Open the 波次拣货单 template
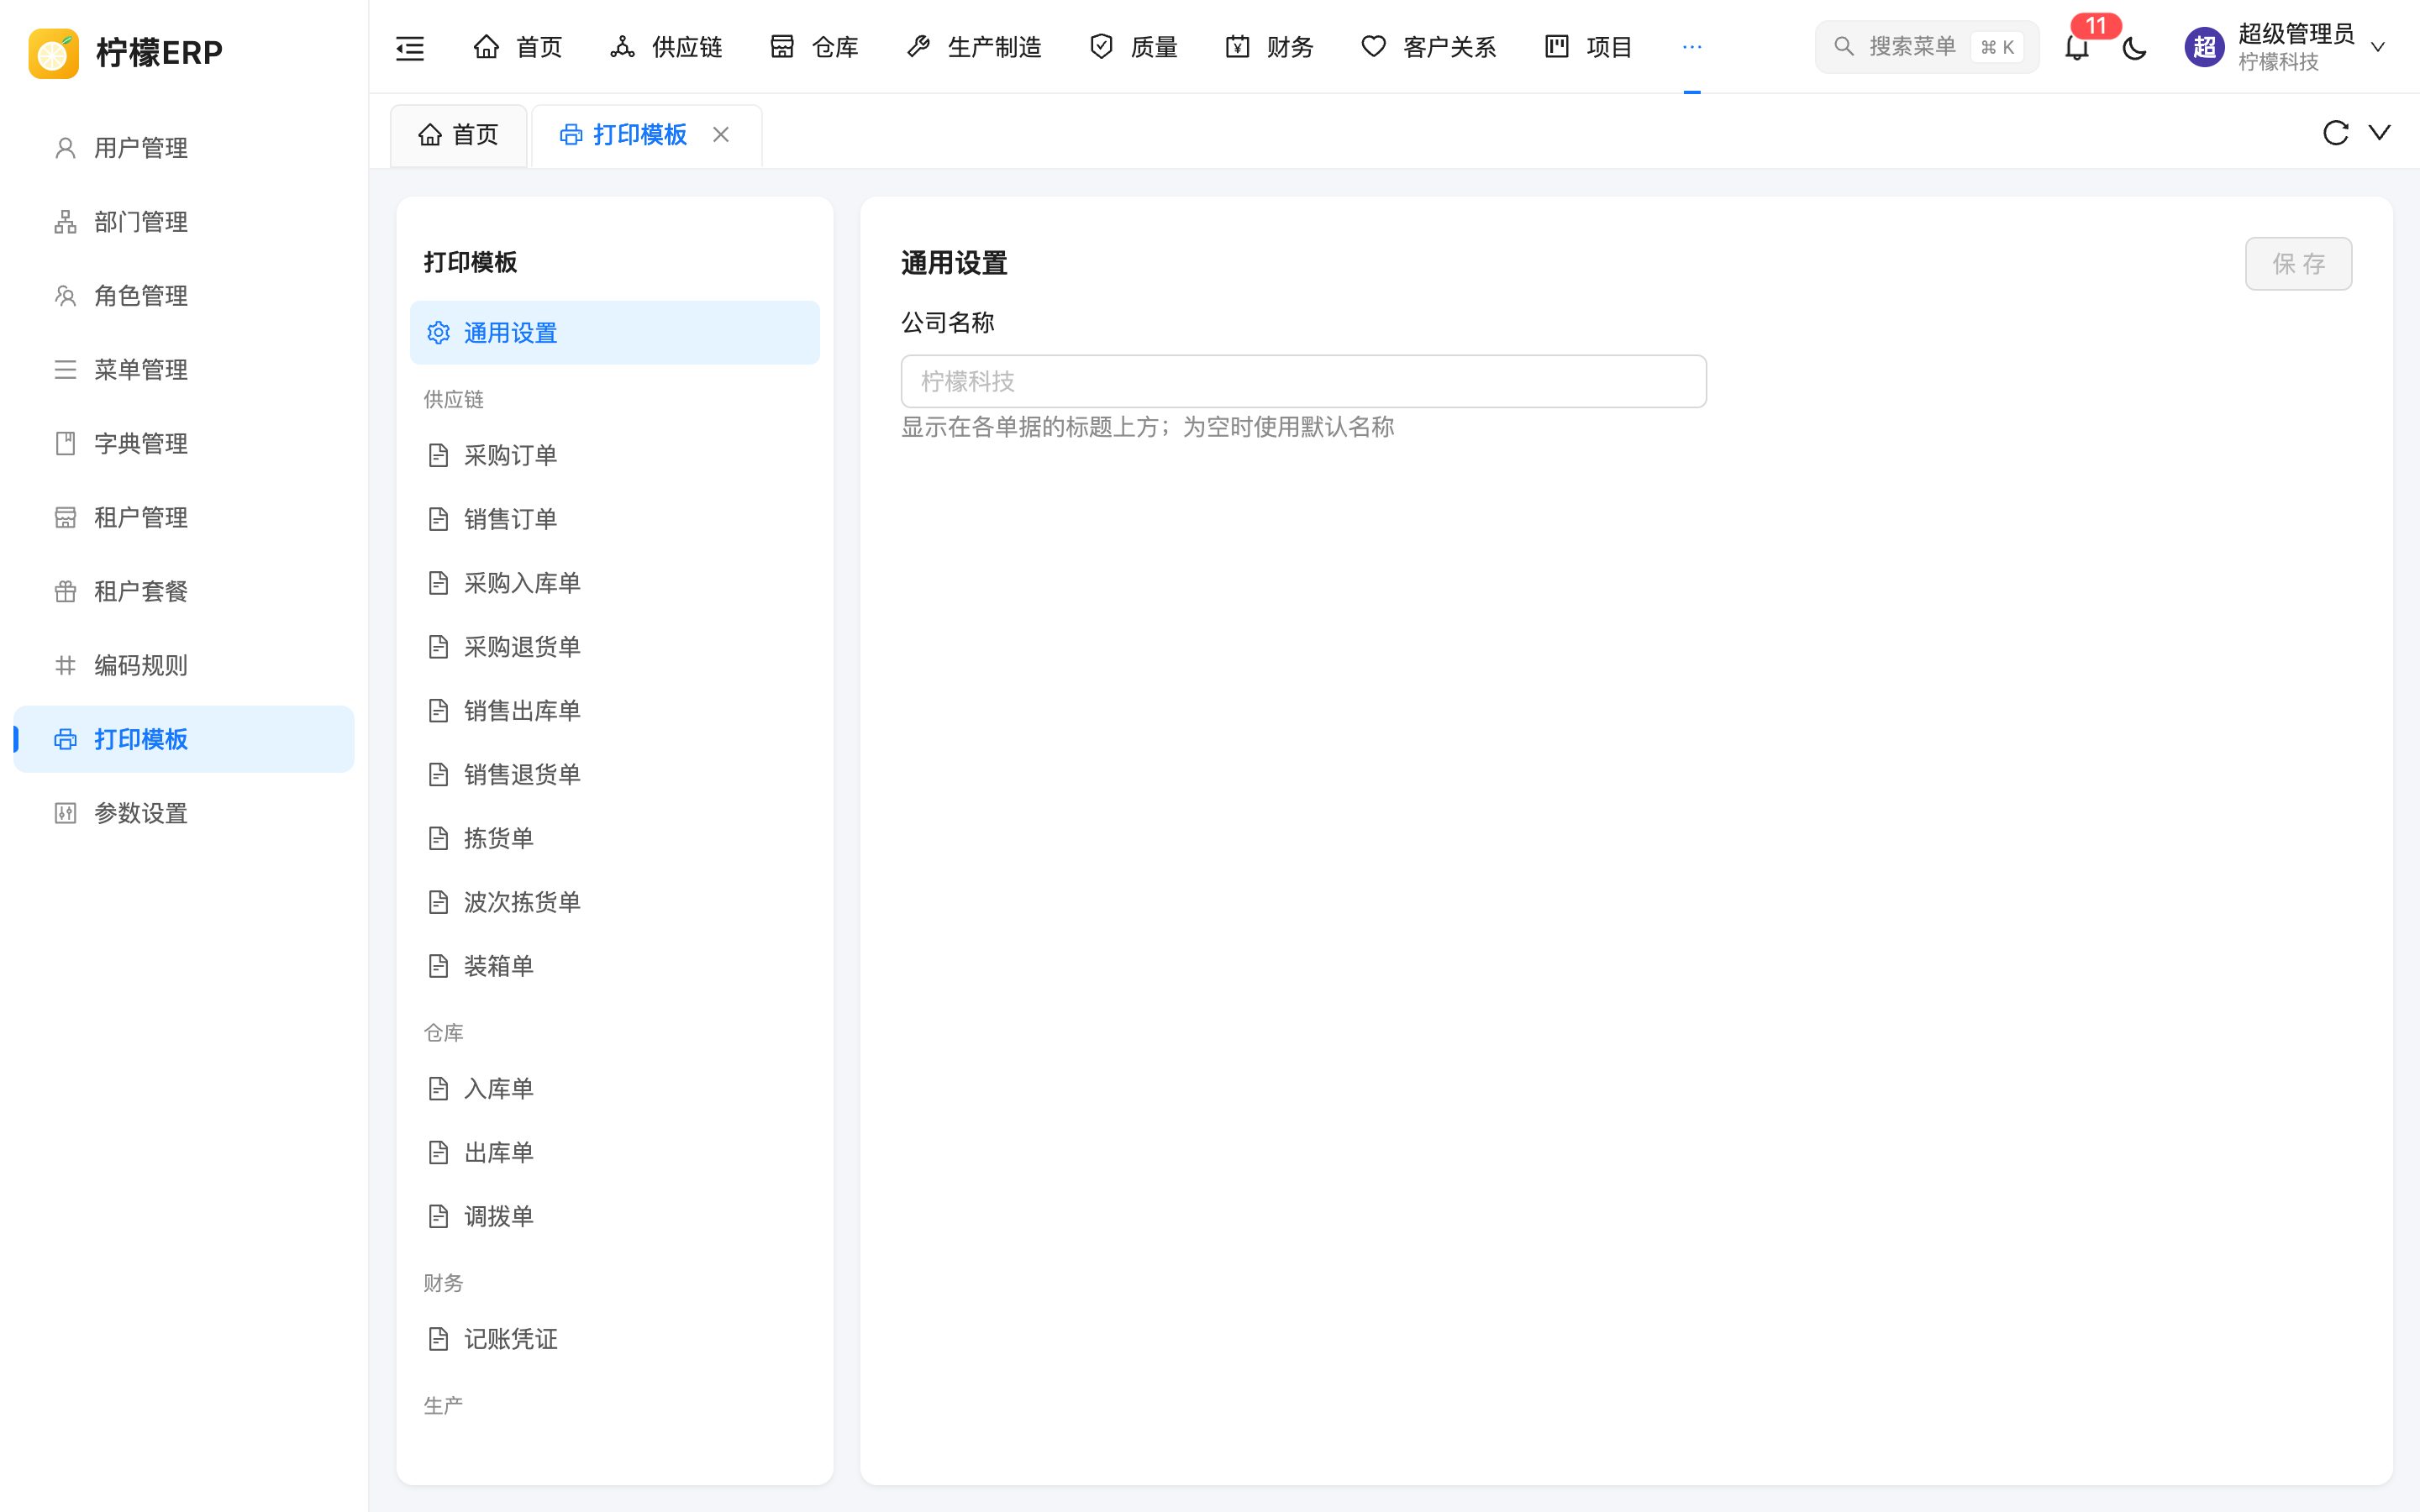The height and width of the screenshot is (1512, 2420). pyautogui.click(x=614, y=902)
